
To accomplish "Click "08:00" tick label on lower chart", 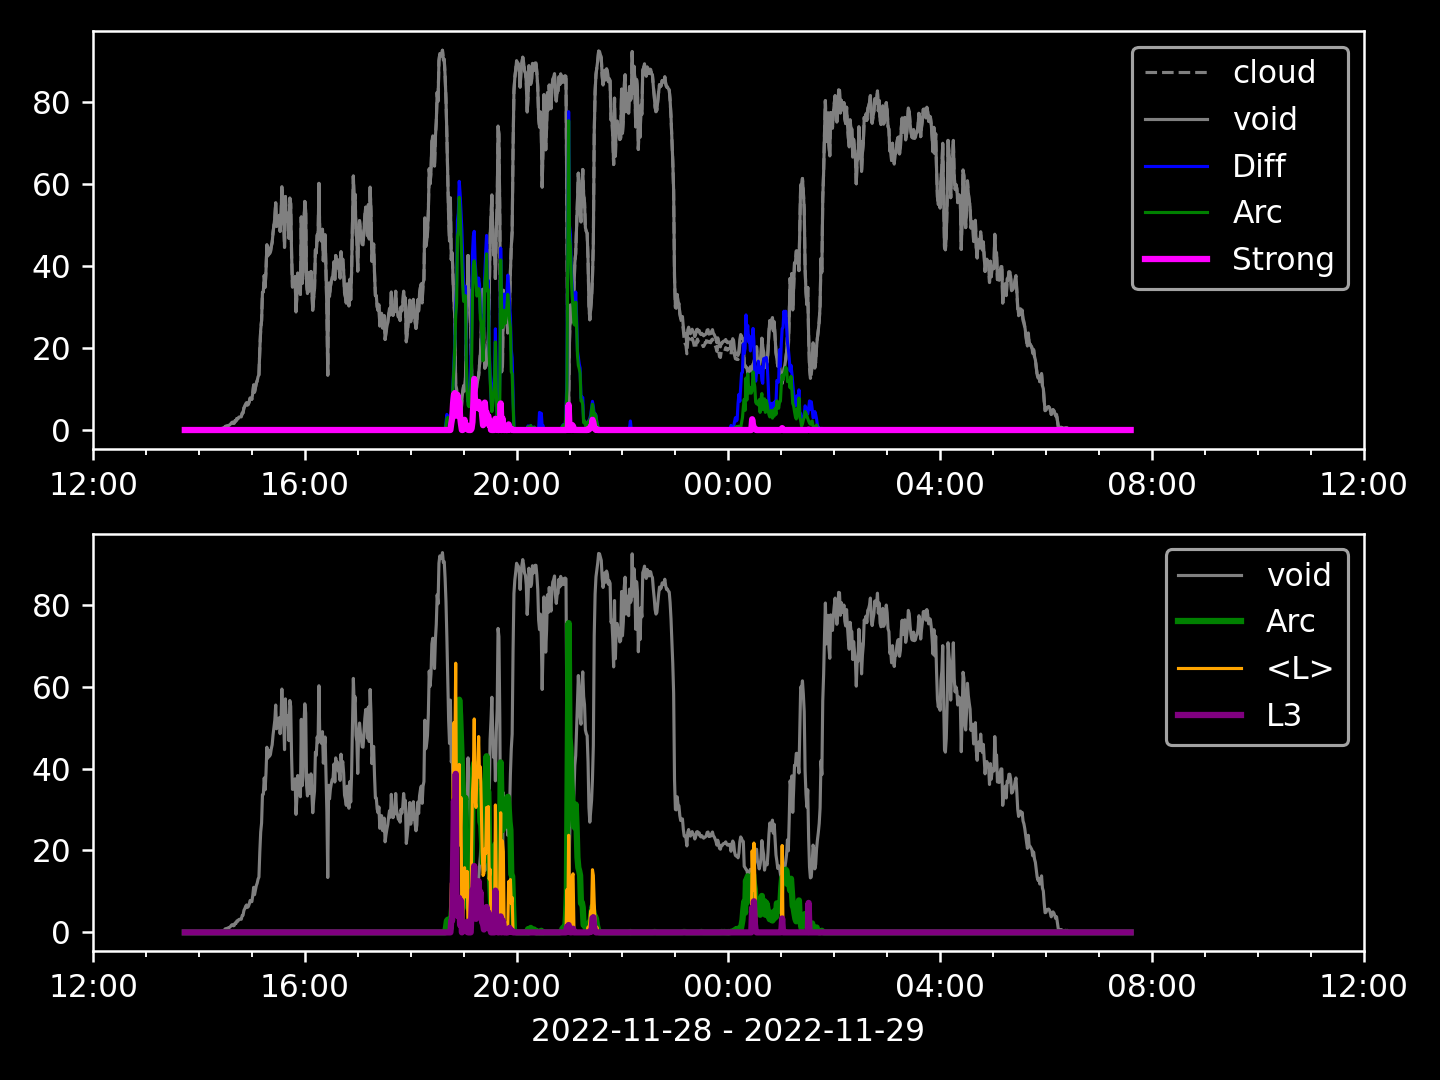I will pos(1152,987).
